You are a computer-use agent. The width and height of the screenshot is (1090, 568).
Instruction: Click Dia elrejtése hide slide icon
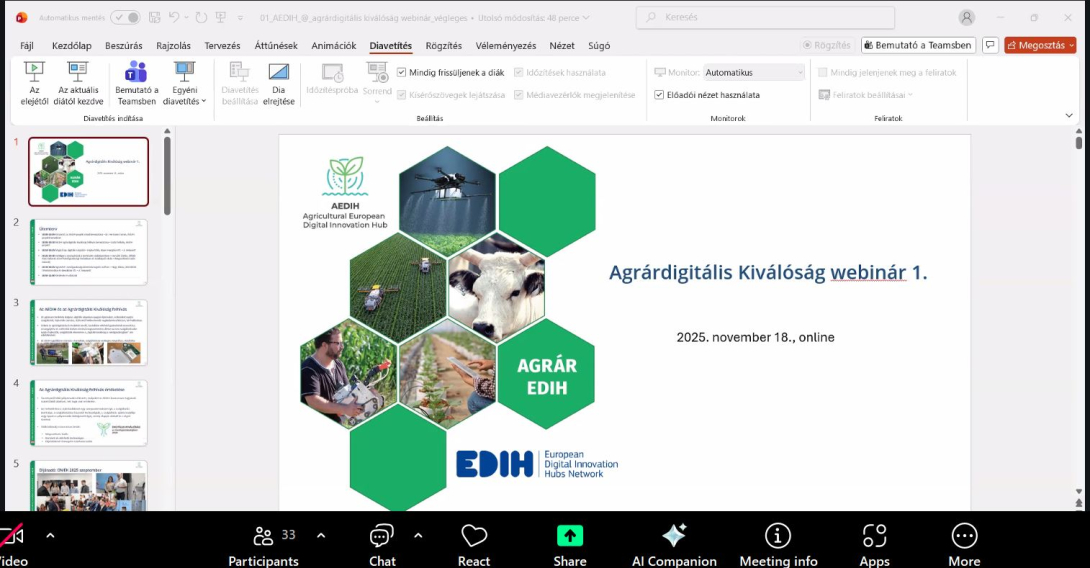click(278, 73)
